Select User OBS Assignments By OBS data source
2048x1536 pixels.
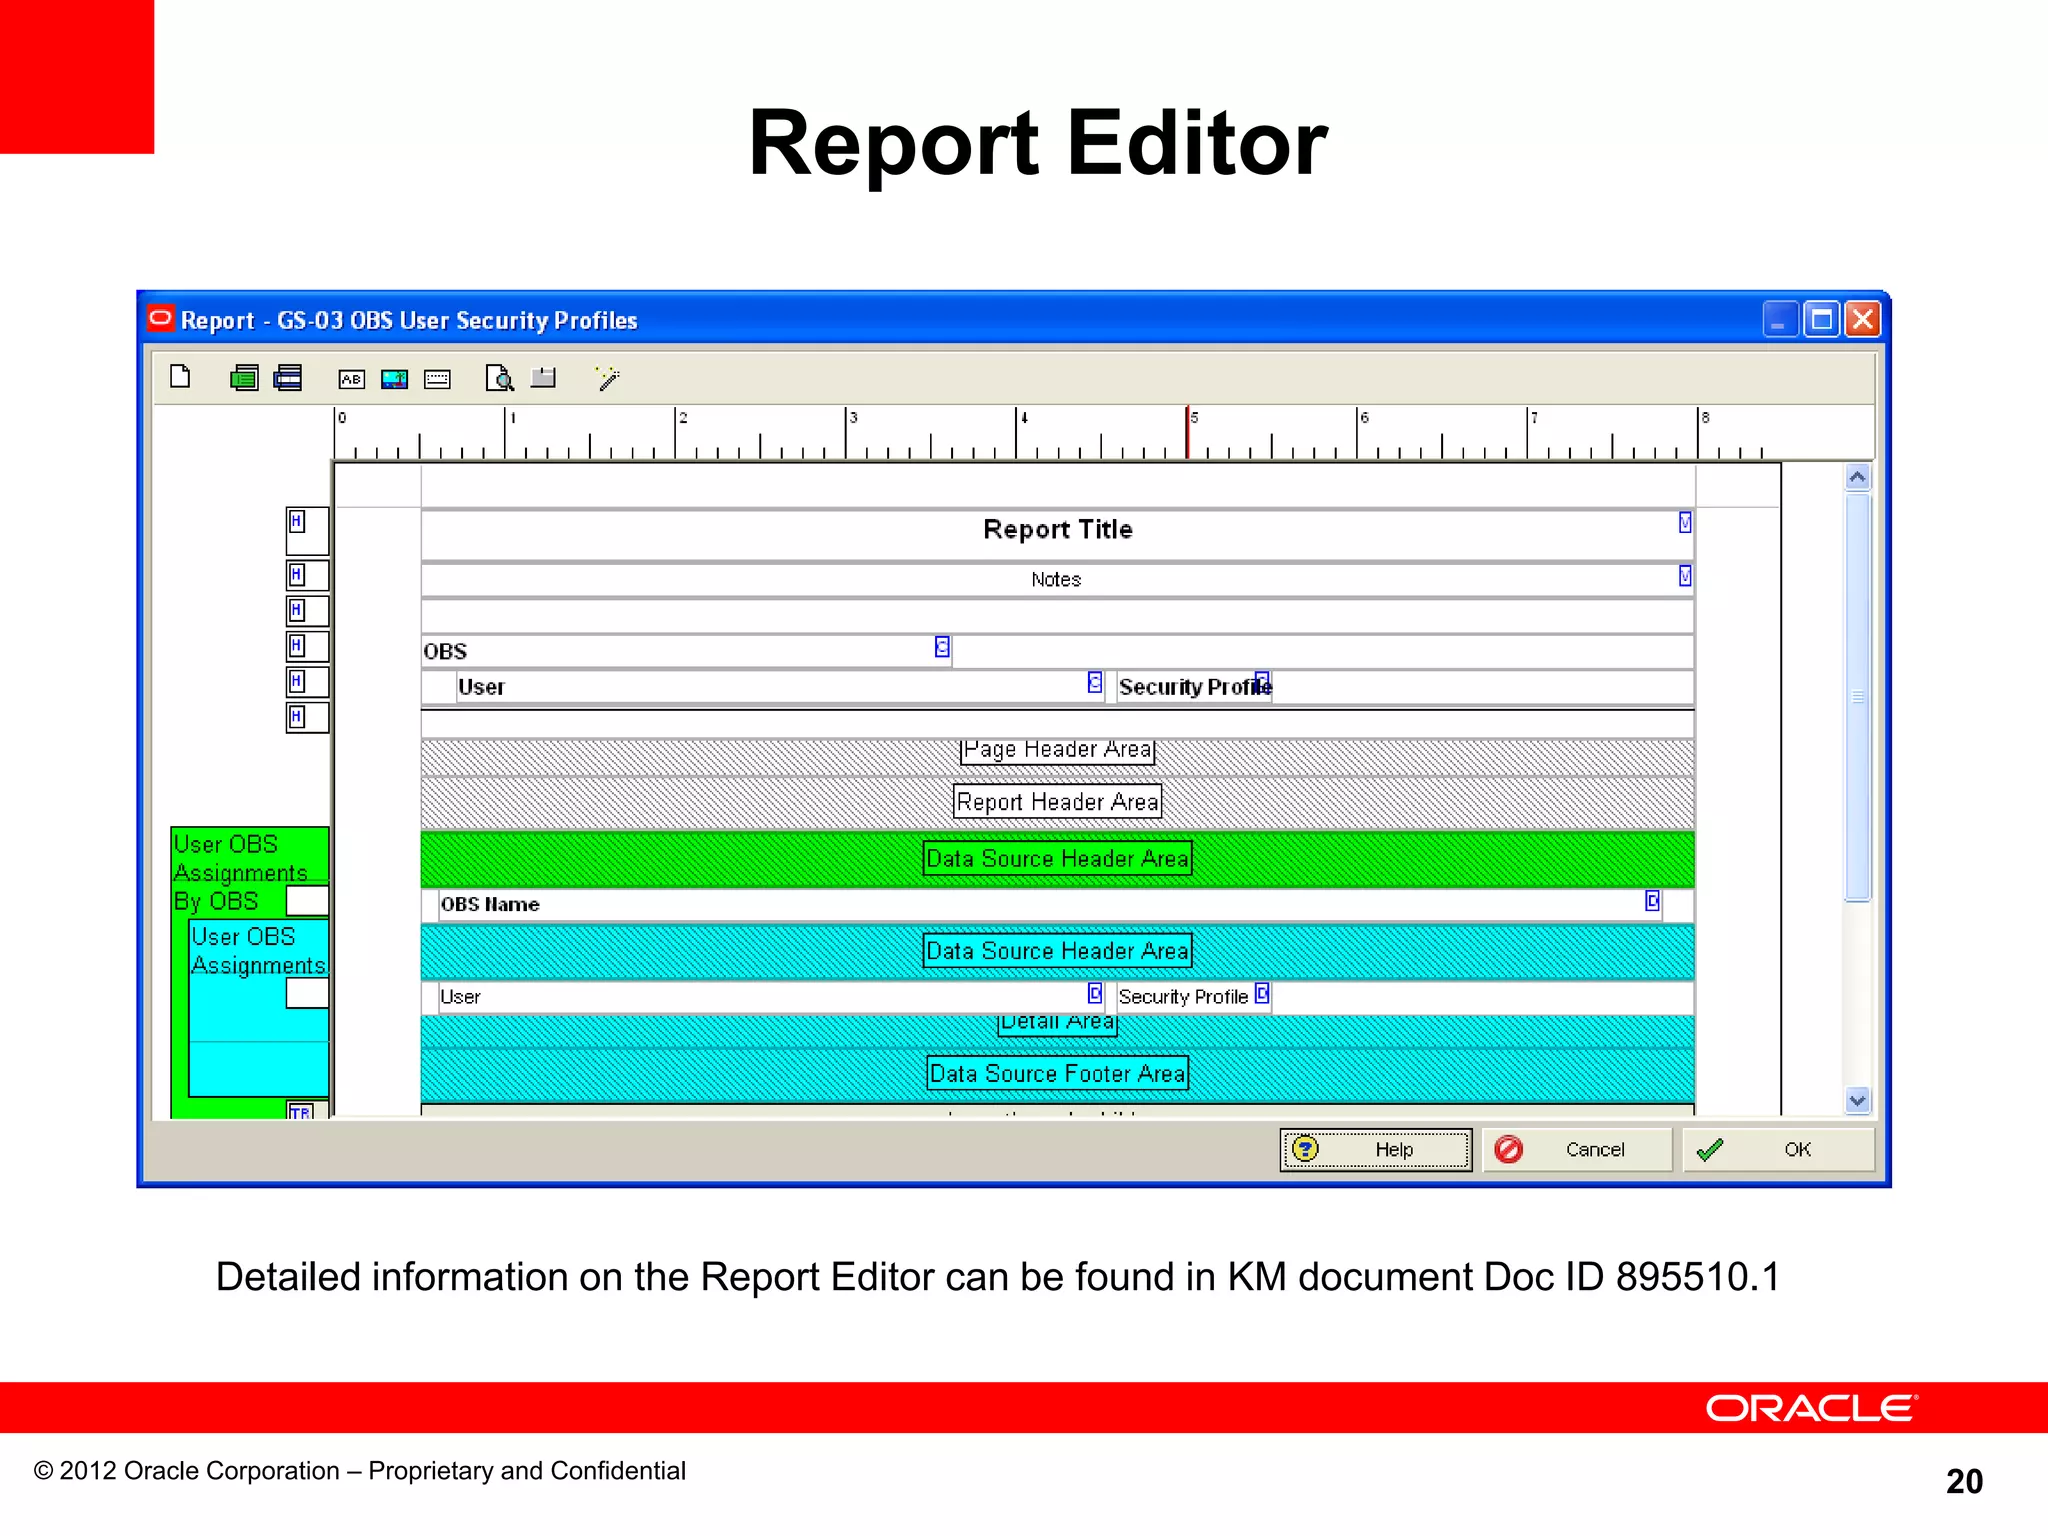click(240, 872)
